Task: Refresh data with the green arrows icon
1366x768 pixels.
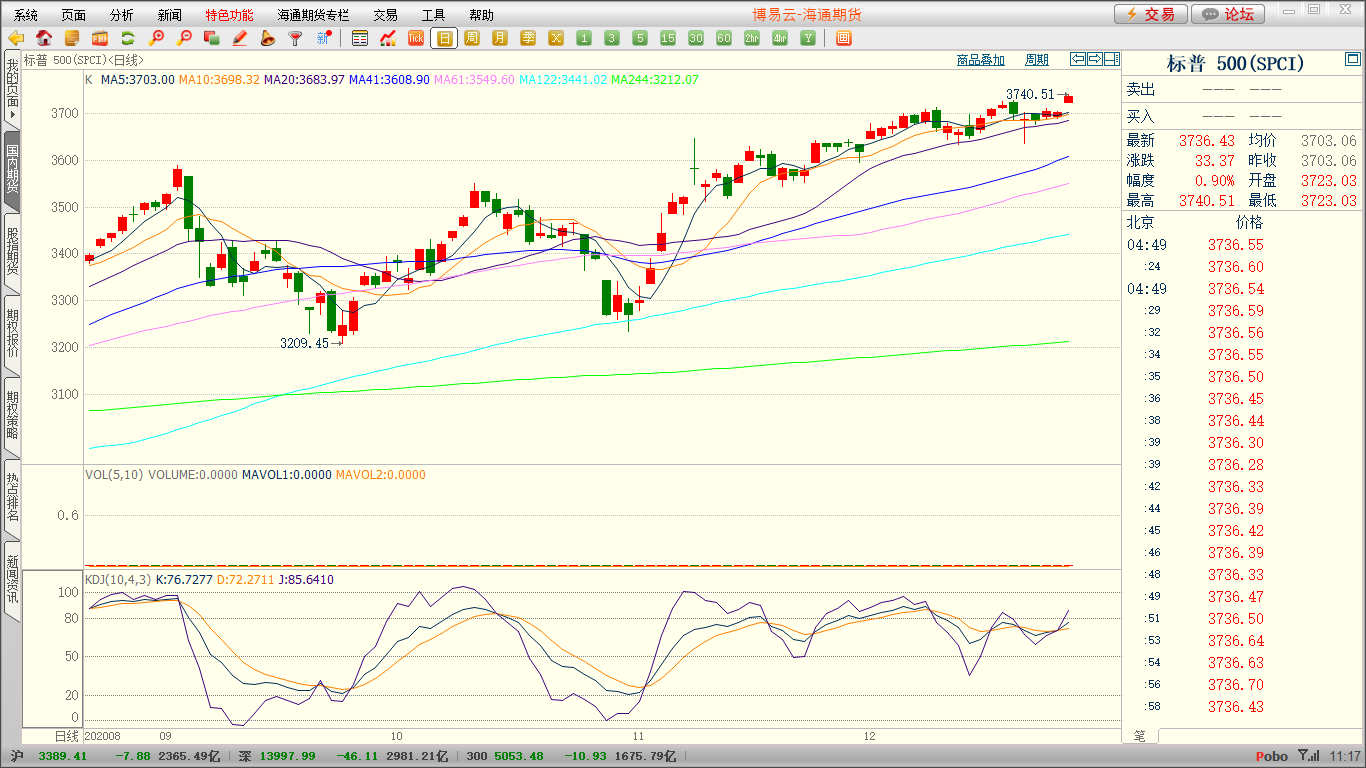Action: [x=128, y=38]
